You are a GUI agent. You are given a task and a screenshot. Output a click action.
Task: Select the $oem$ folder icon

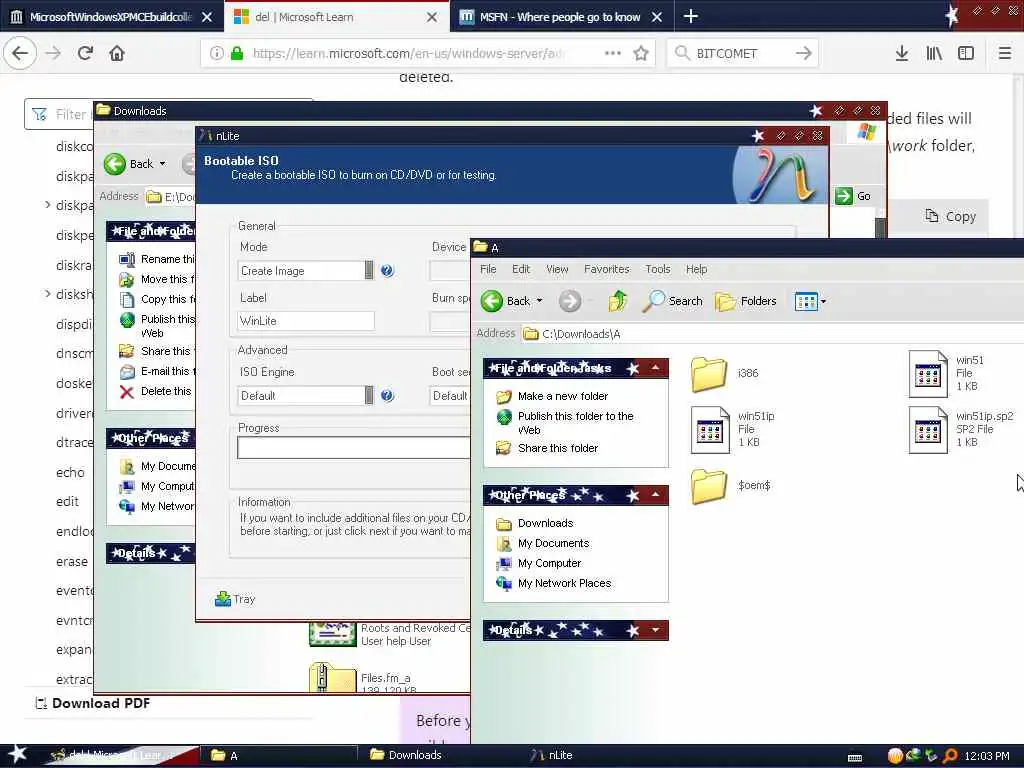coord(709,486)
